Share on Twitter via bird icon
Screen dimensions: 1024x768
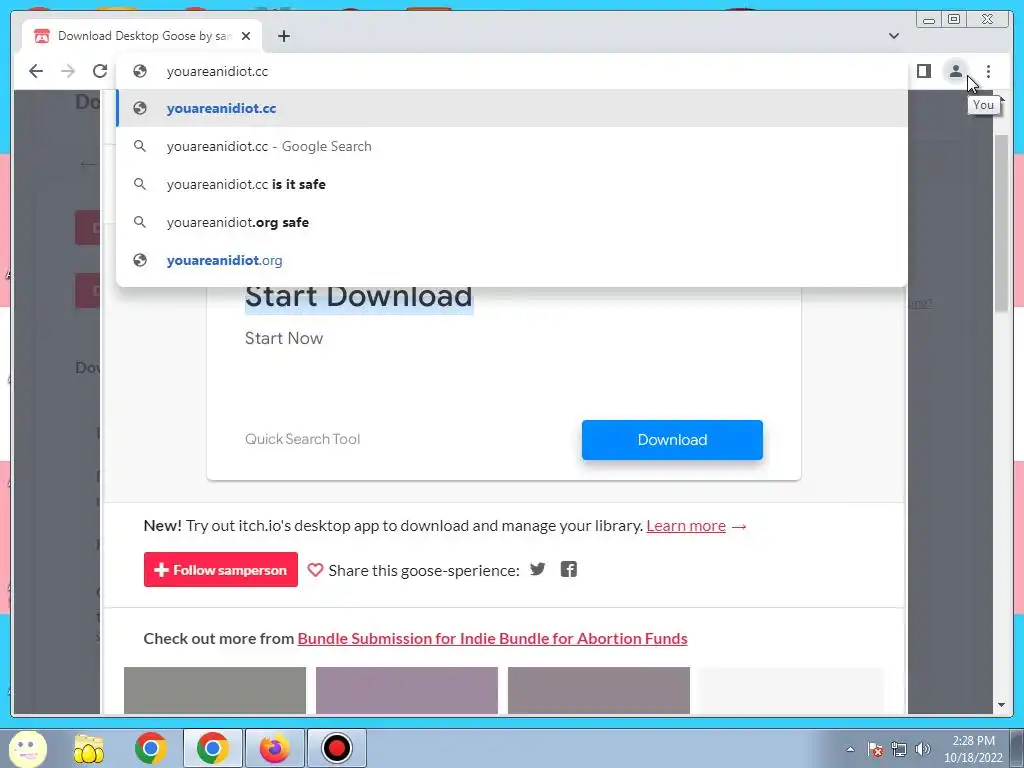pos(537,569)
